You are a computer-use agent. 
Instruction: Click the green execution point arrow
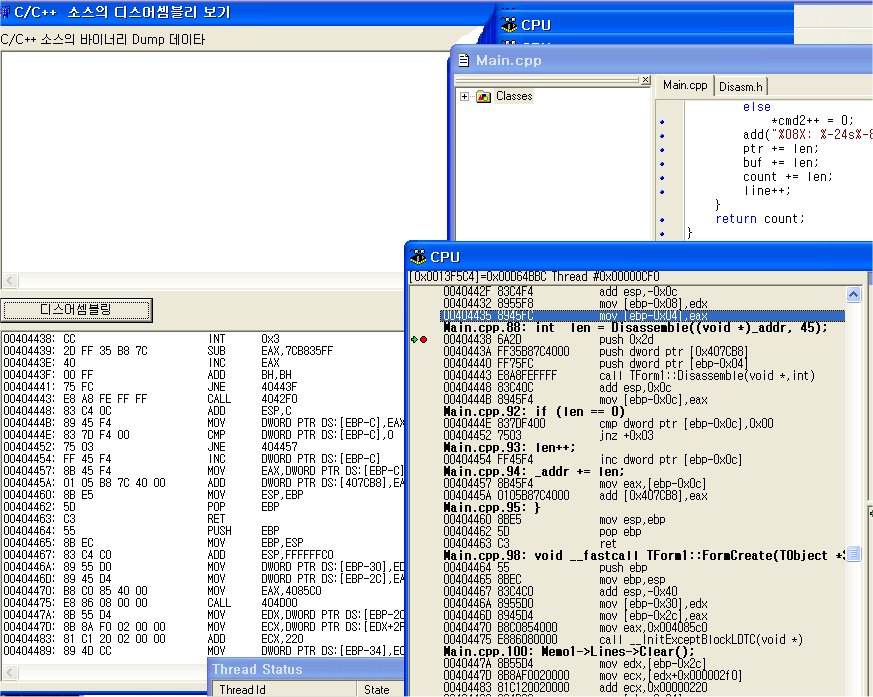pos(415,340)
